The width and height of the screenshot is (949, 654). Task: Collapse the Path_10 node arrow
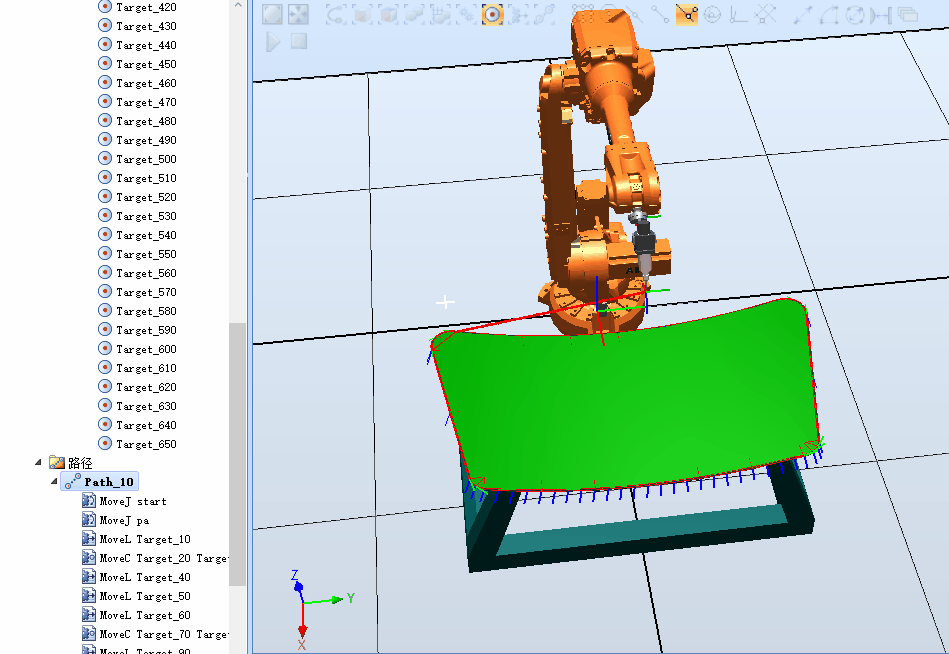pyautogui.click(x=54, y=482)
